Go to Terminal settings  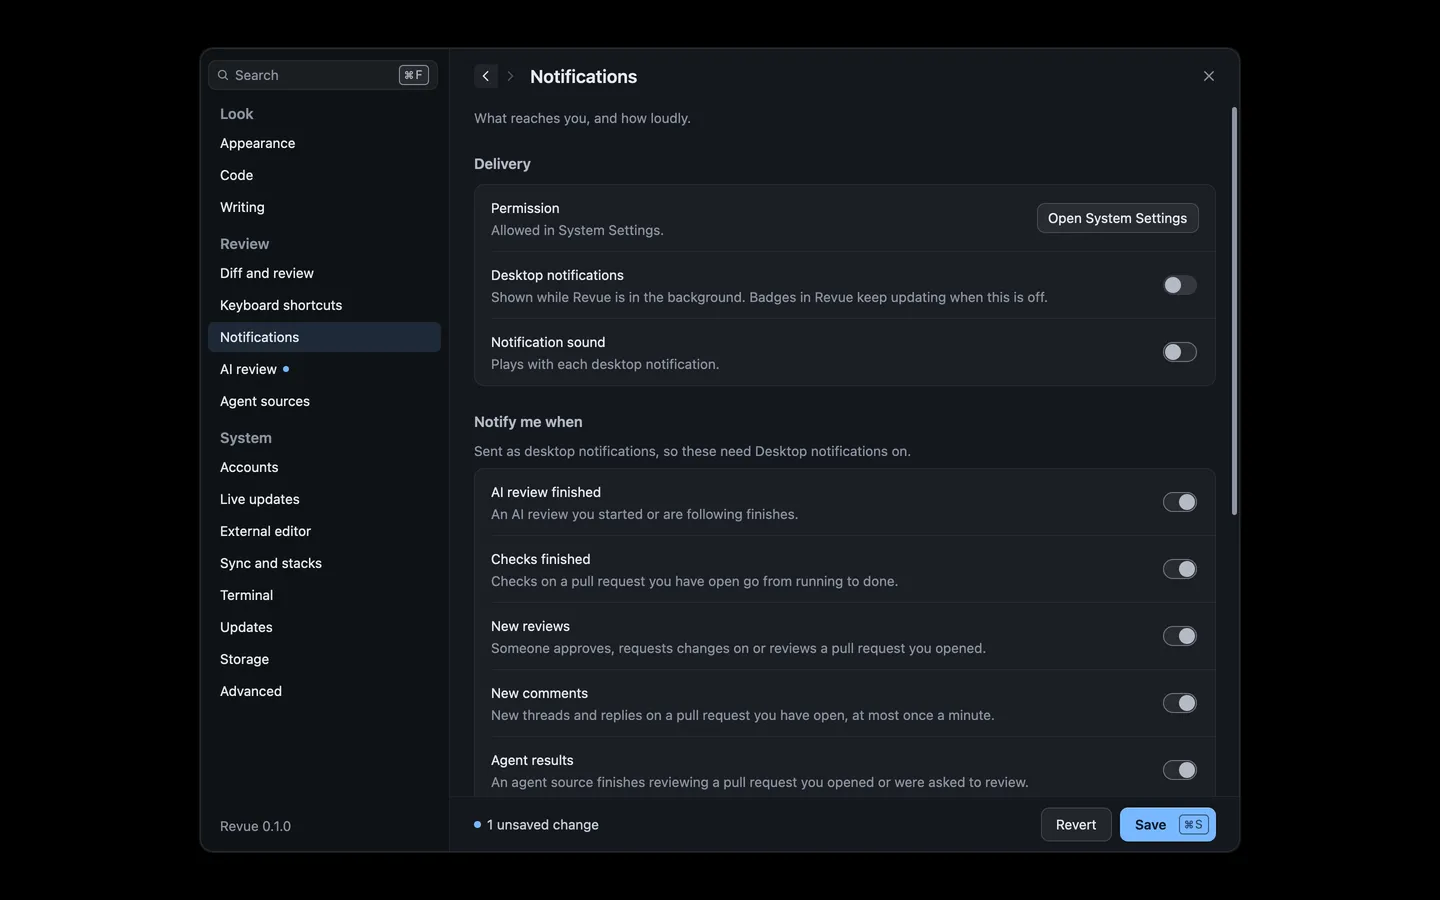[x=324, y=595]
